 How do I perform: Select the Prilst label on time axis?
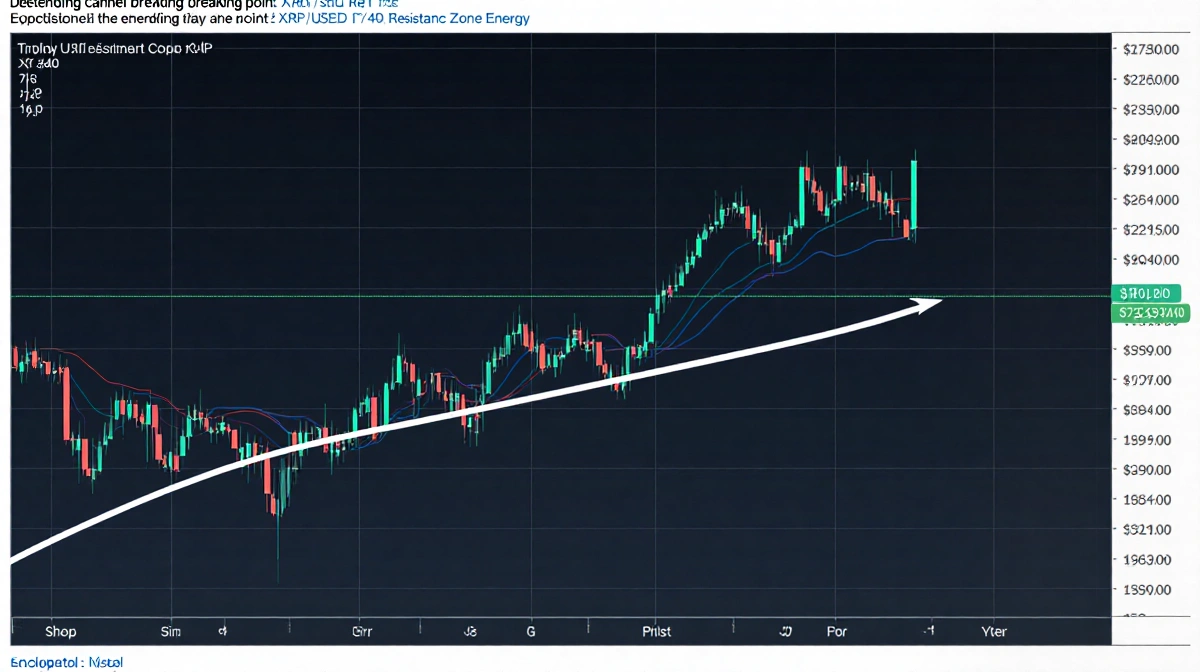[656, 631]
